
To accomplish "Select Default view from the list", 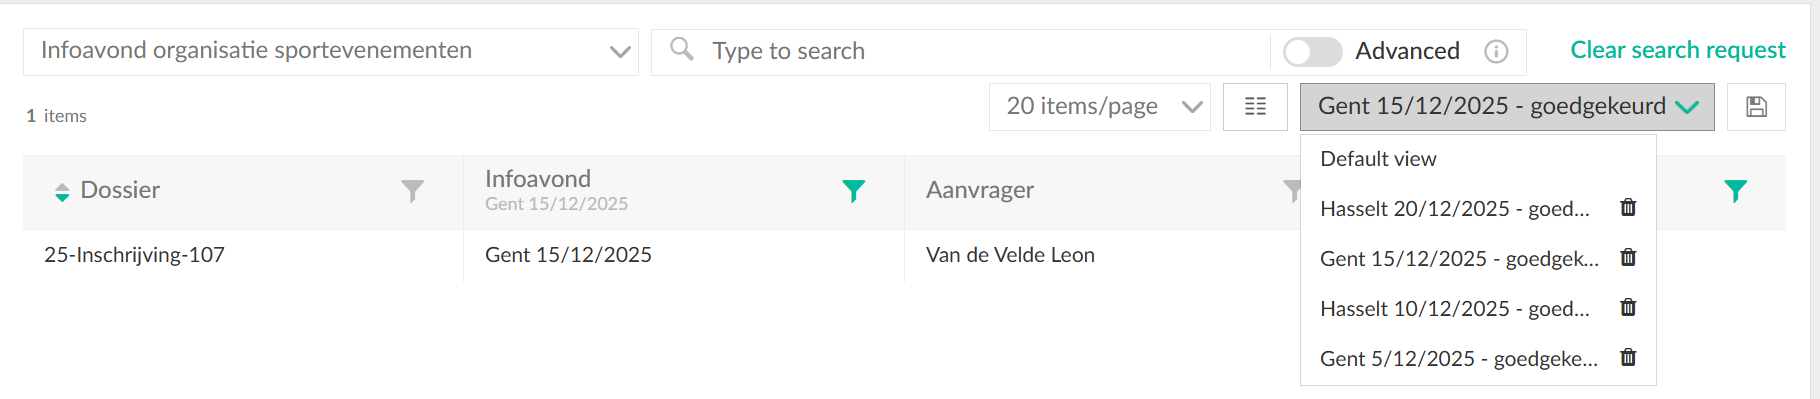I will point(1378,159).
